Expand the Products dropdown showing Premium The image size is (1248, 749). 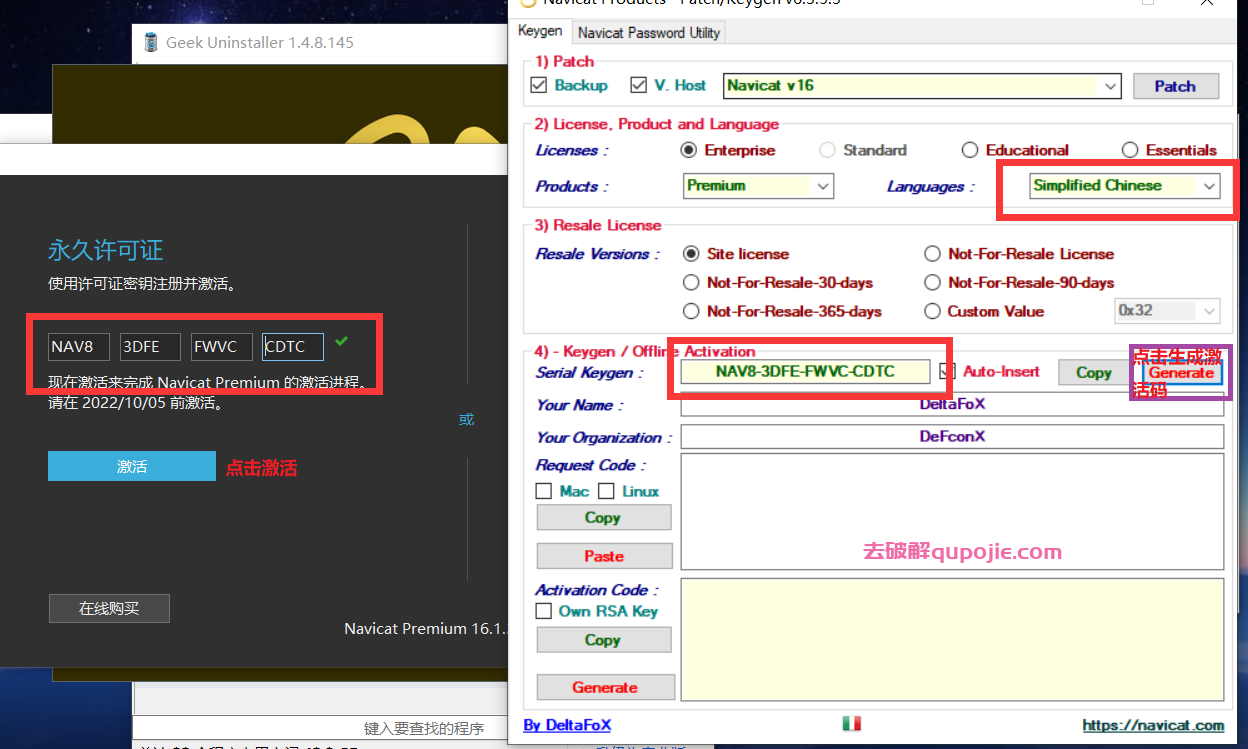tap(759, 186)
